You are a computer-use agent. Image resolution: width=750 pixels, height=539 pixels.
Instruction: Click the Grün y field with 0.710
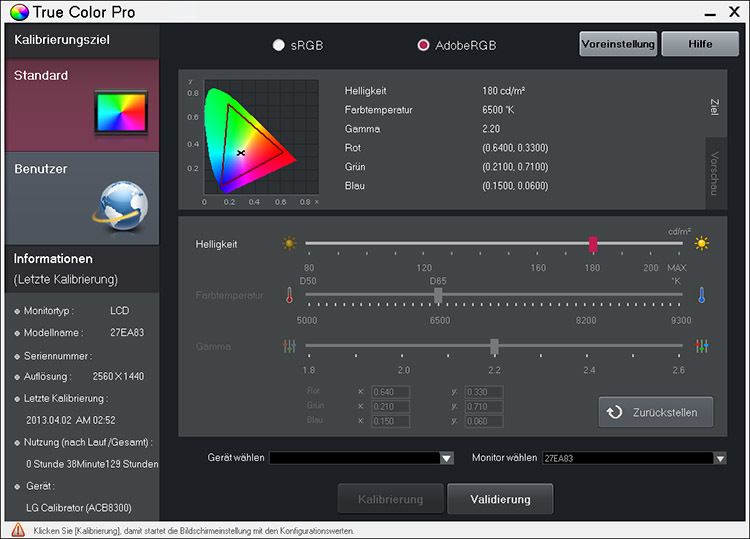[x=484, y=407]
